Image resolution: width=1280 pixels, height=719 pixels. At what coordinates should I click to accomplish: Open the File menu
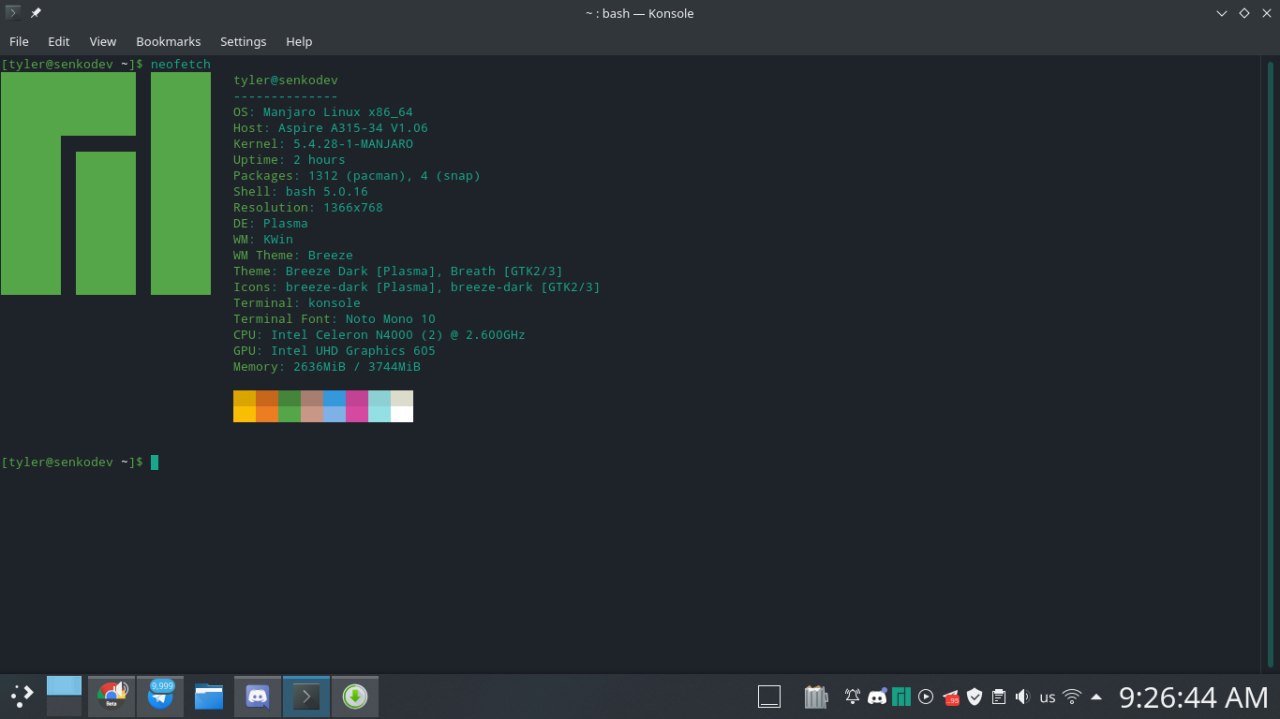pyautogui.click(x=19, y=41)
